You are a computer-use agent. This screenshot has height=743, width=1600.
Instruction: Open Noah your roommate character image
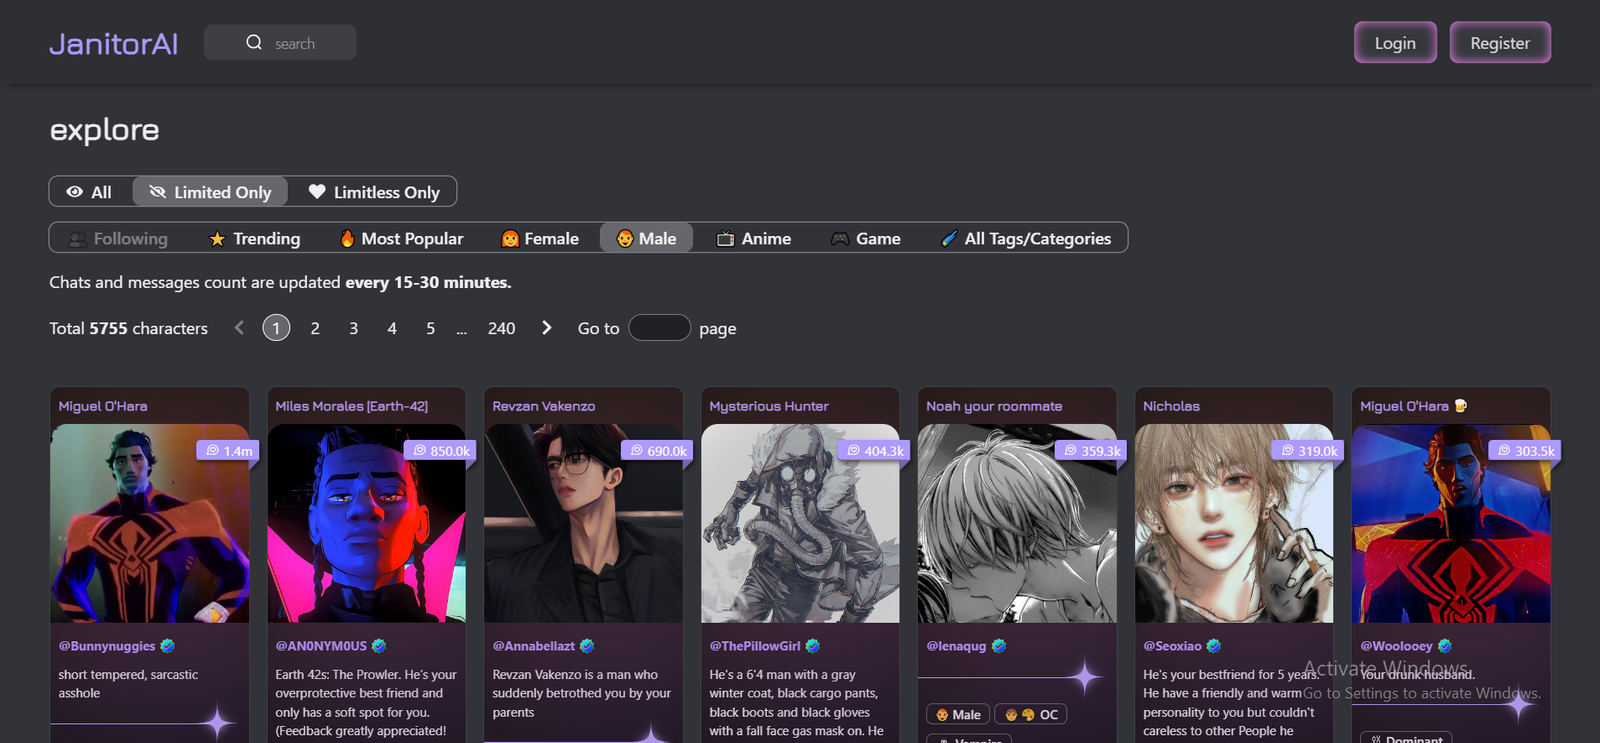[1017, 523]
